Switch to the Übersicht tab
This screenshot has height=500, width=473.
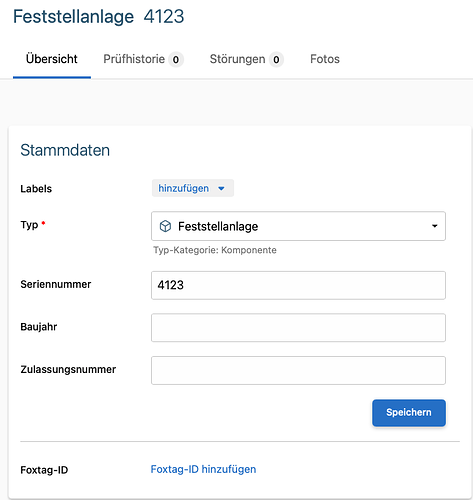point(52,59)
